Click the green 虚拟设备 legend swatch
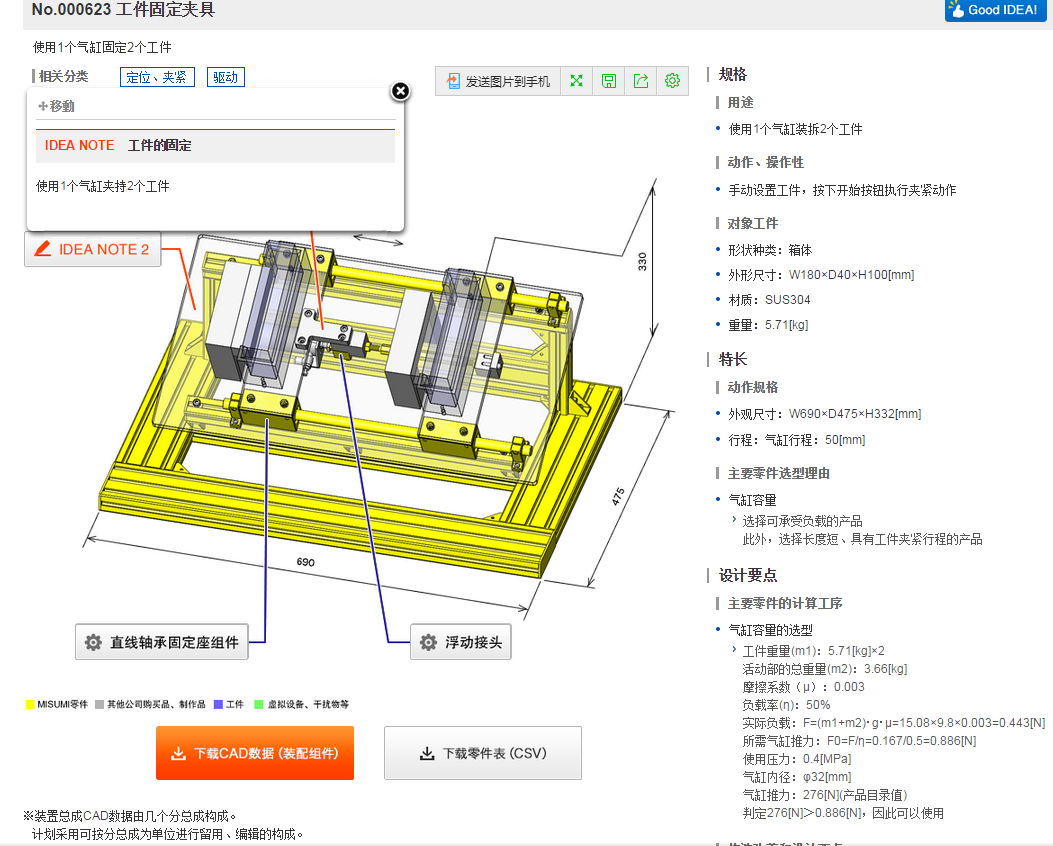The width and height of the screenshot is (1053, 846). coord(259,705)
